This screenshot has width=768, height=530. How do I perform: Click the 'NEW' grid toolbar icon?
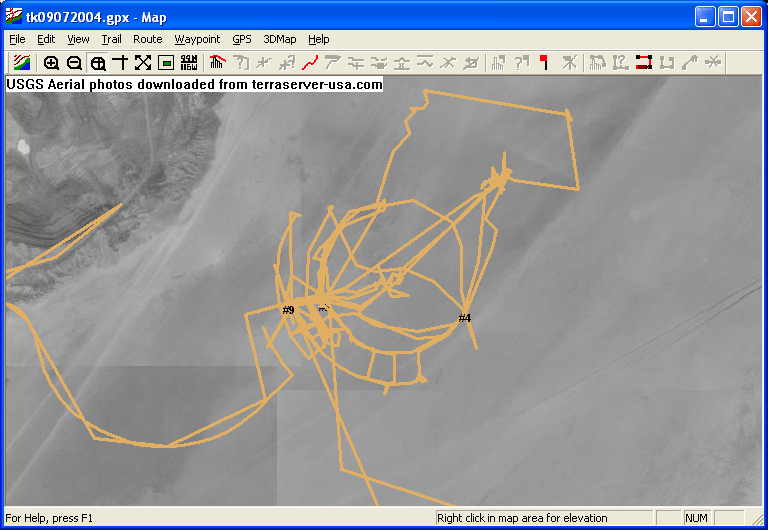[x=189, y=63]
